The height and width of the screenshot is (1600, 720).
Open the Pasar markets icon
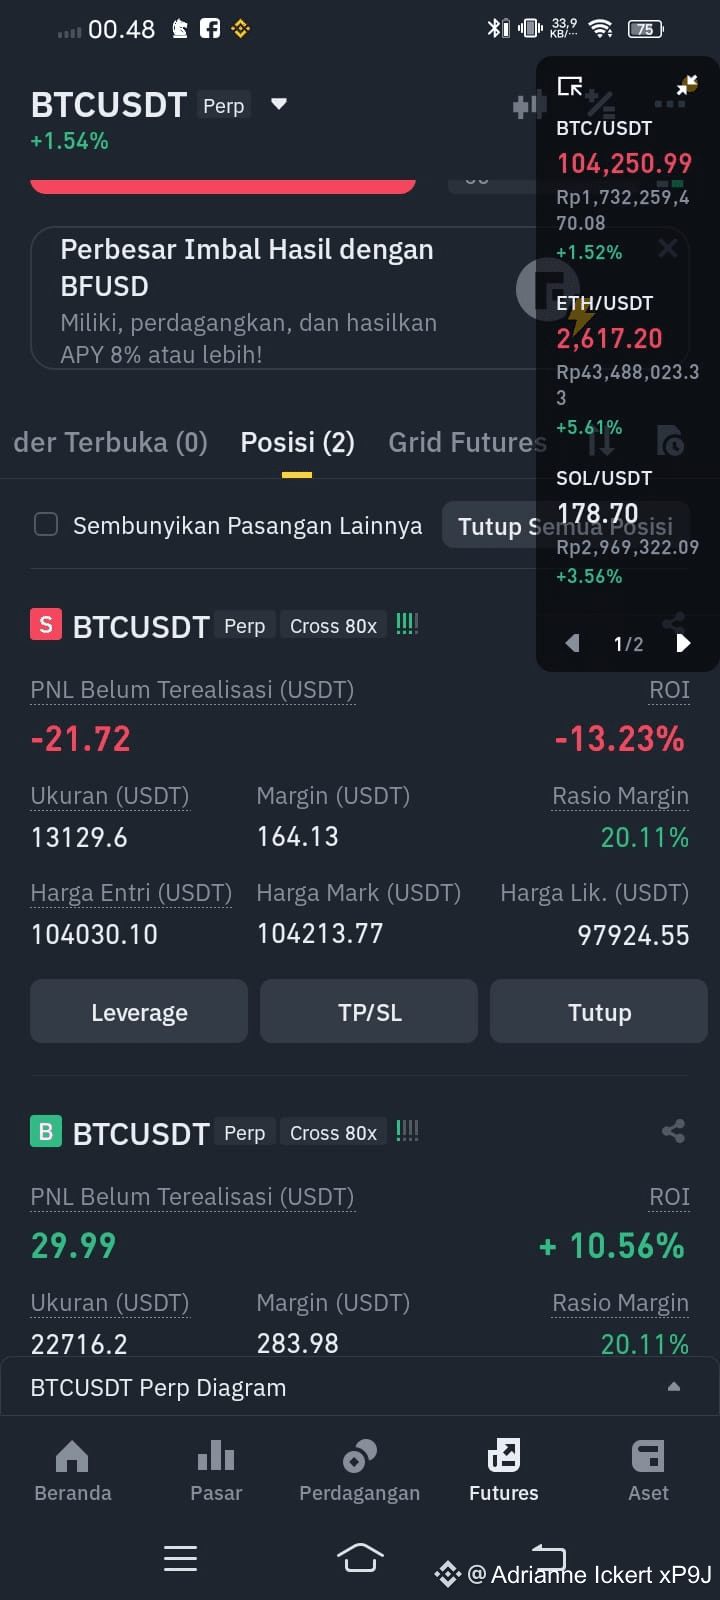coord(216,1470)
